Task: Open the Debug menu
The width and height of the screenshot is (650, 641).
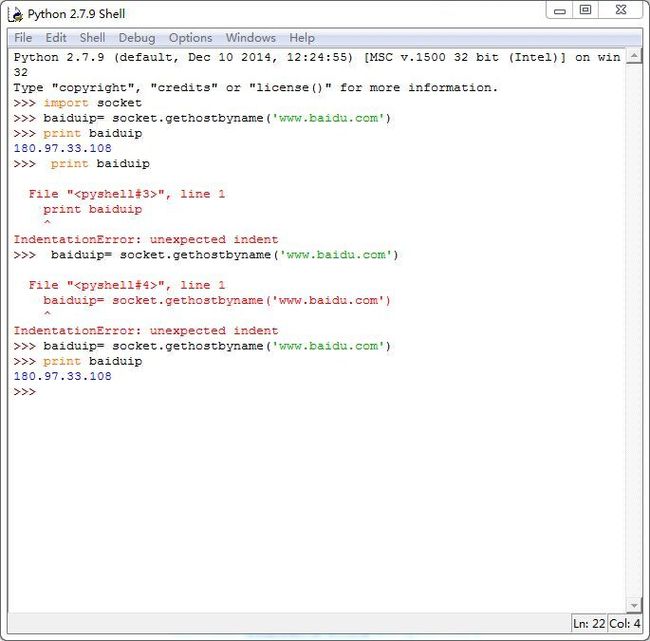Action: pyautogui.click(x=137, y=38)
